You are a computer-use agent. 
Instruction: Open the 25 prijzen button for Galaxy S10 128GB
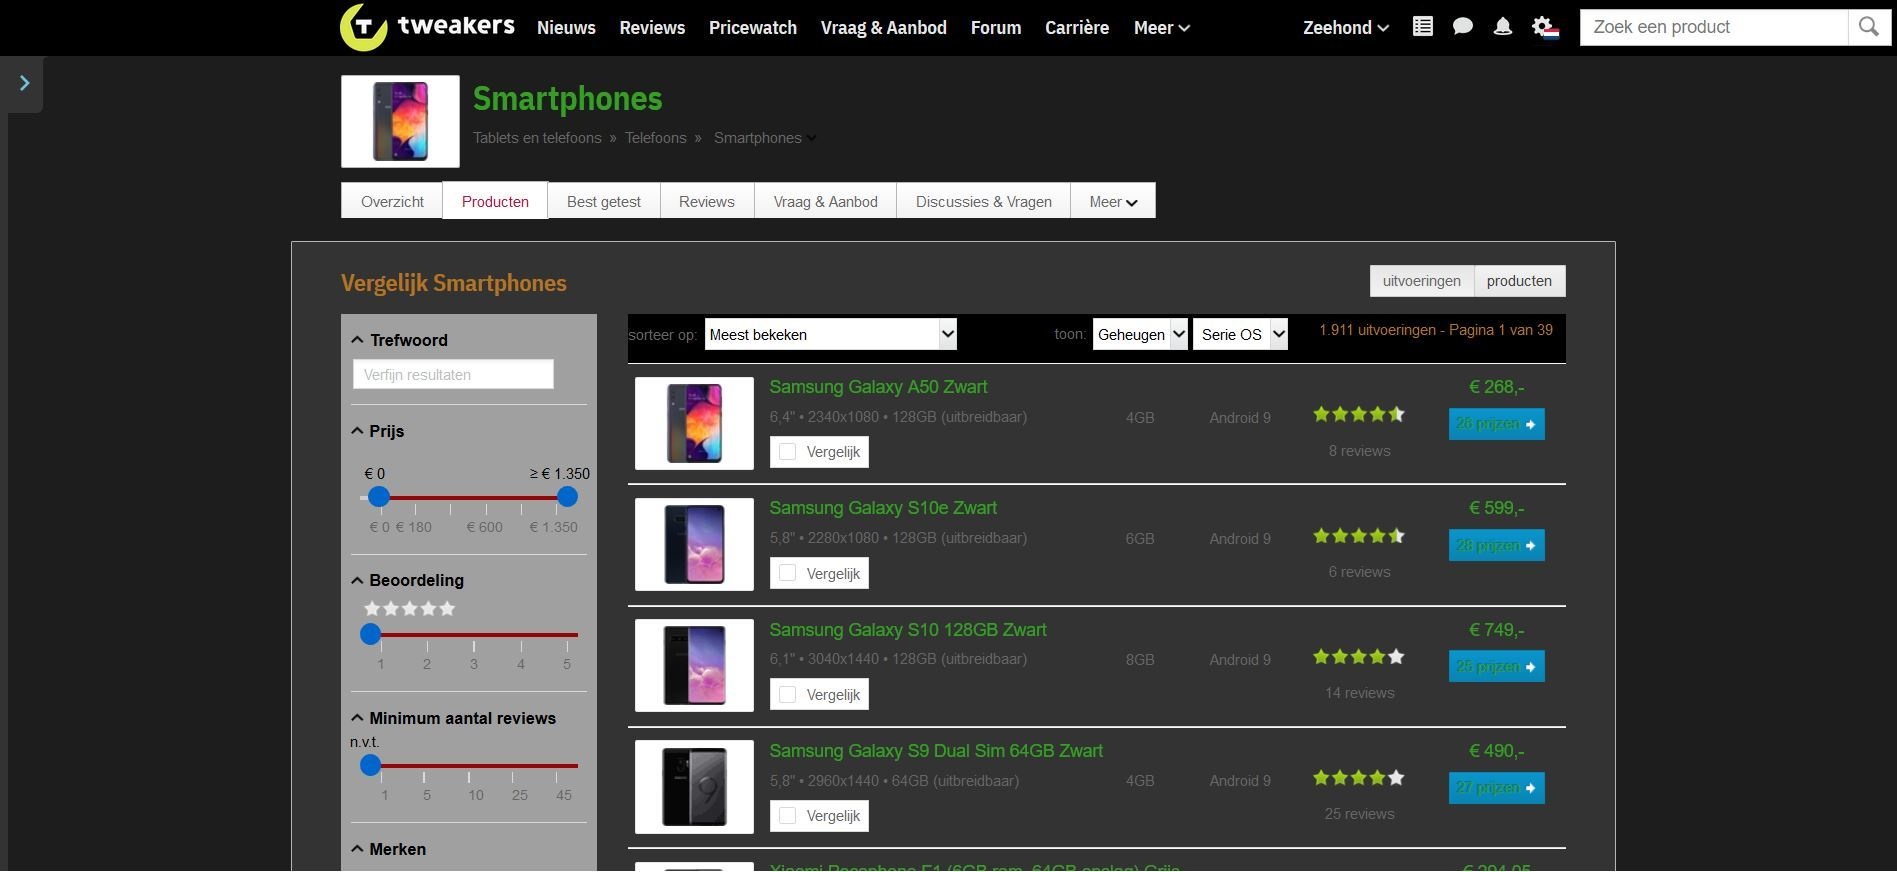(x=1496, y=666)
